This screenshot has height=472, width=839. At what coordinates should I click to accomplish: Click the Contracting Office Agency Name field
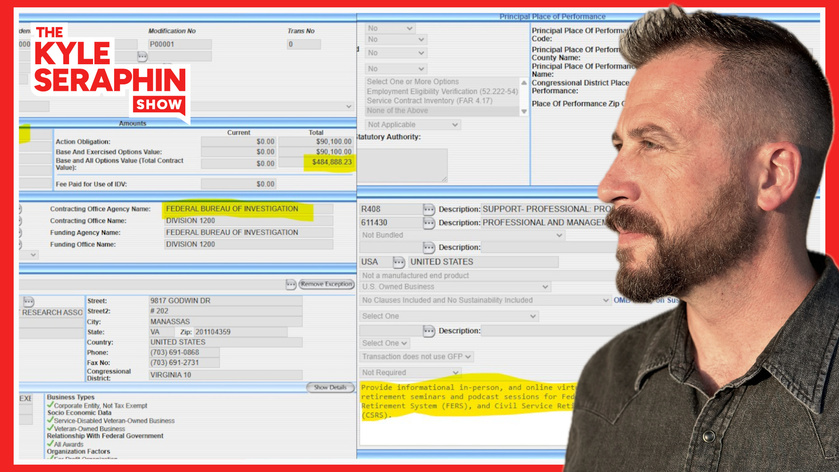[248, 209]
